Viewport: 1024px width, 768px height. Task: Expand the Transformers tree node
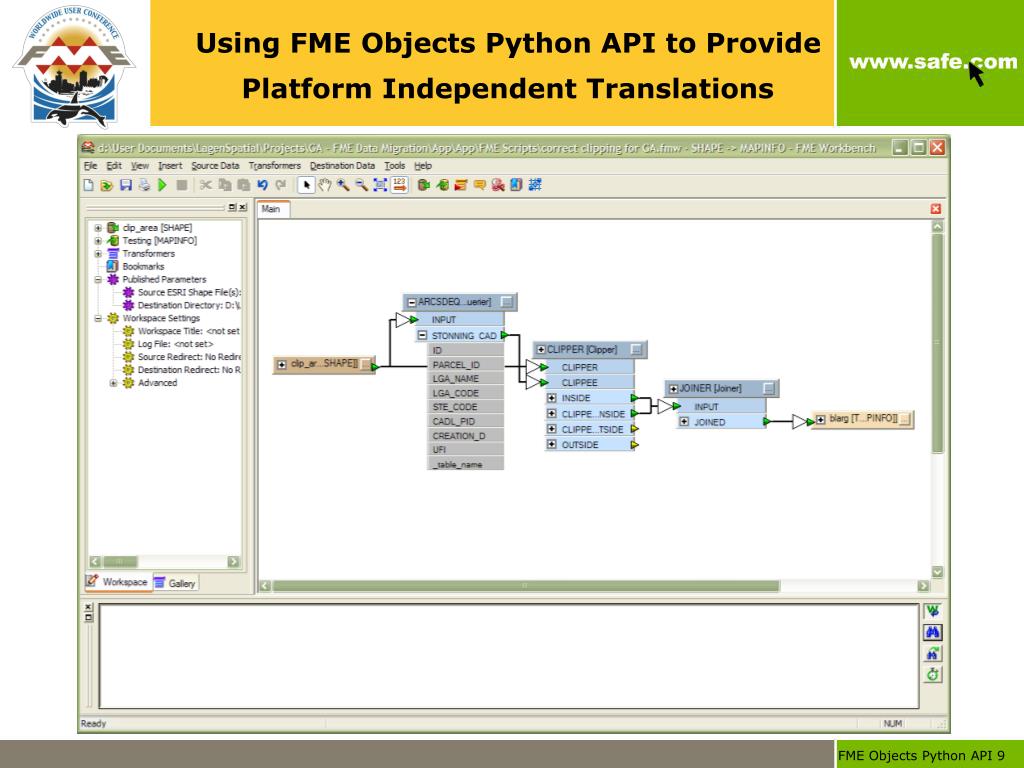98,254
